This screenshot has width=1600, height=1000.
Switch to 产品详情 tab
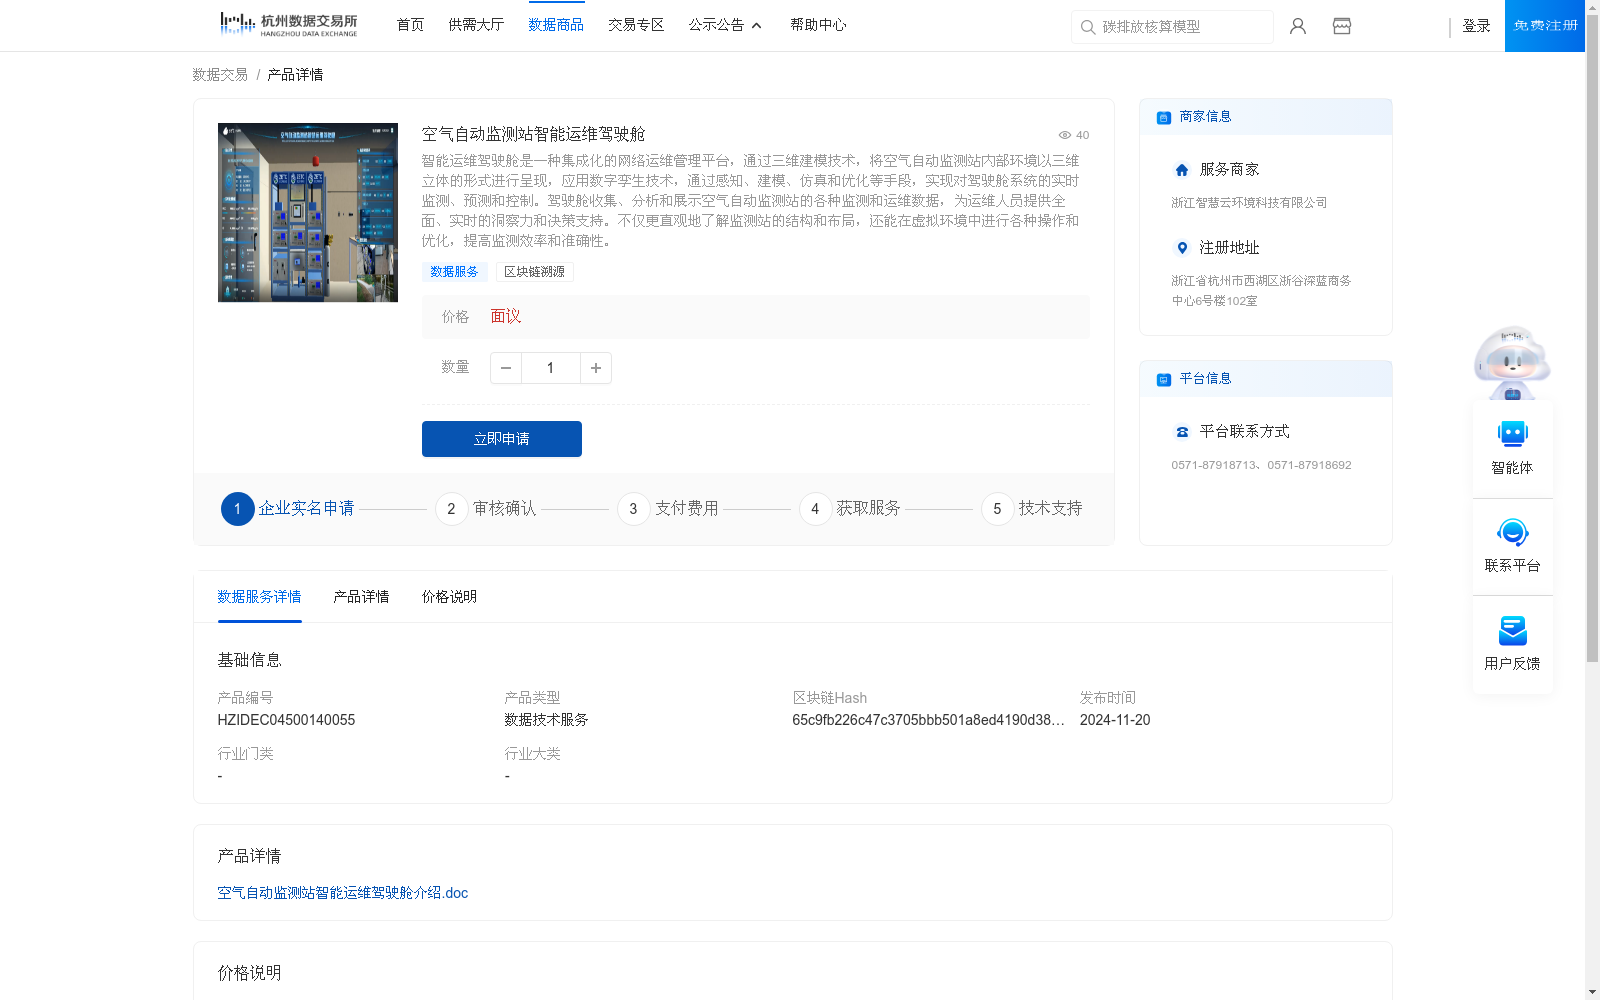click(x=361, y=597)
